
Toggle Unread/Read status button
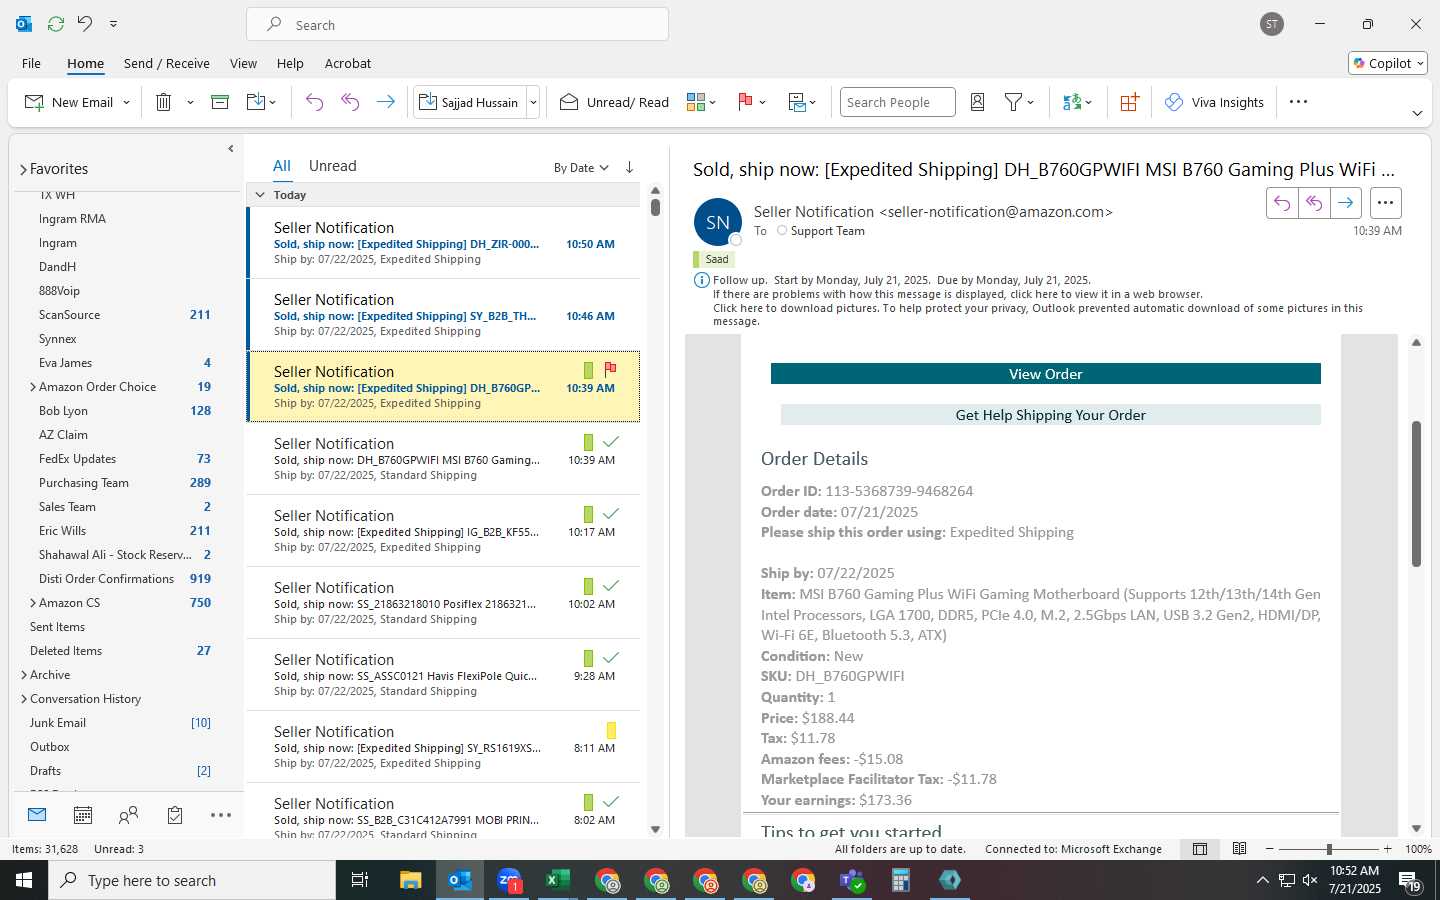[614, 102]
